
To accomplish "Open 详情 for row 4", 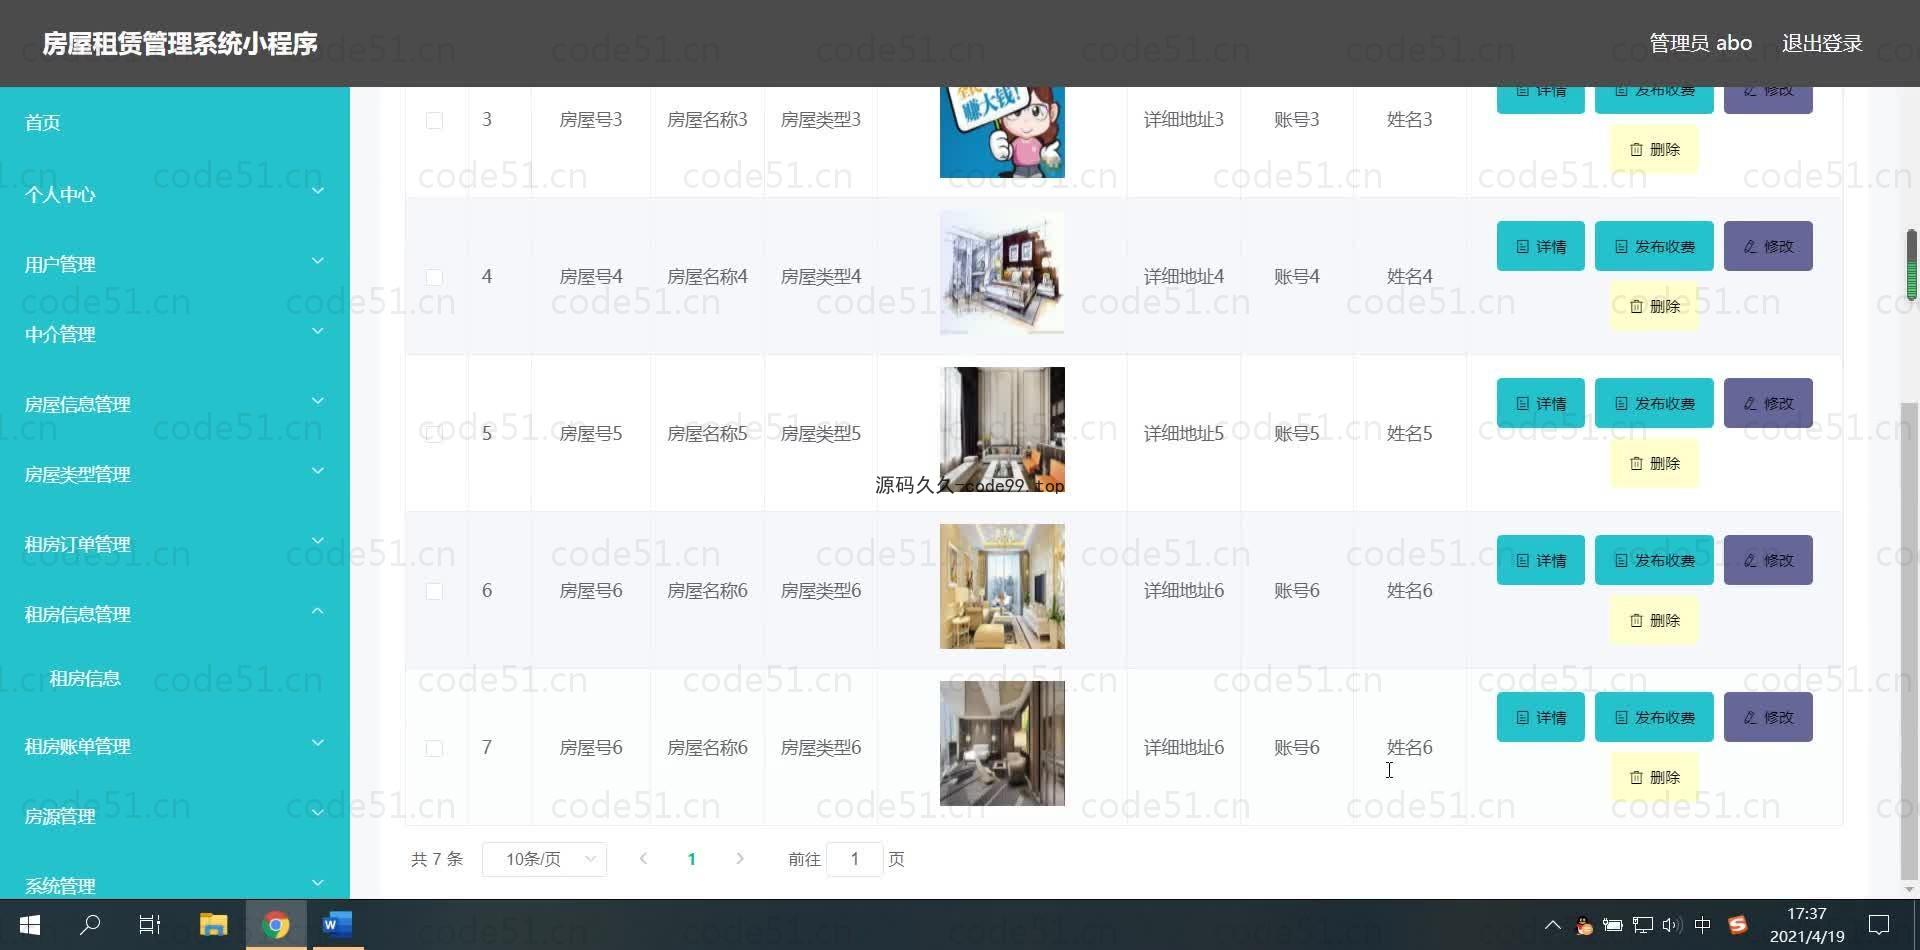I will 1540,246.
